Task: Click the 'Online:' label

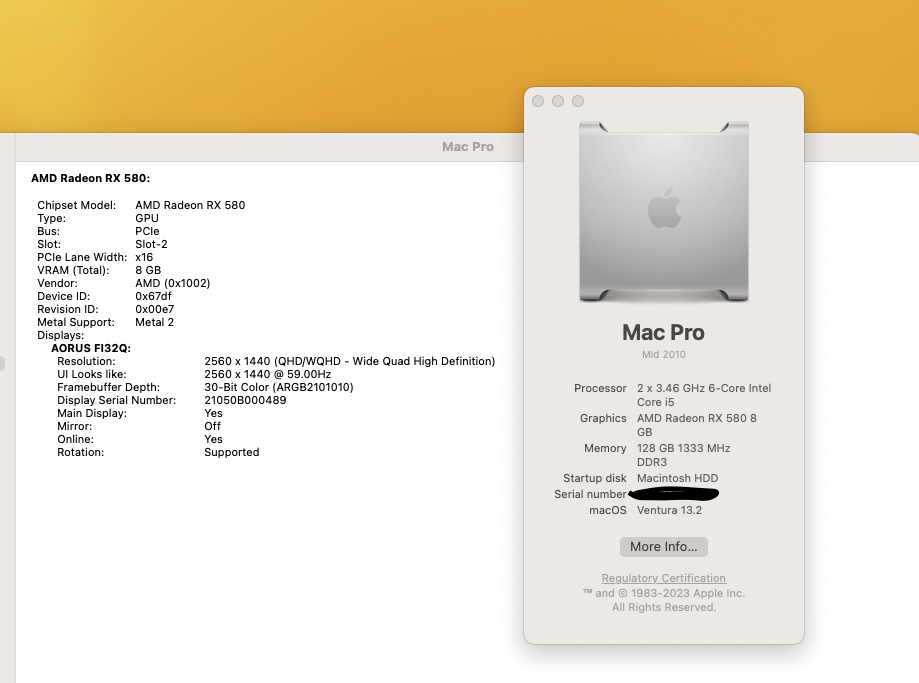Action: [75, 439]
